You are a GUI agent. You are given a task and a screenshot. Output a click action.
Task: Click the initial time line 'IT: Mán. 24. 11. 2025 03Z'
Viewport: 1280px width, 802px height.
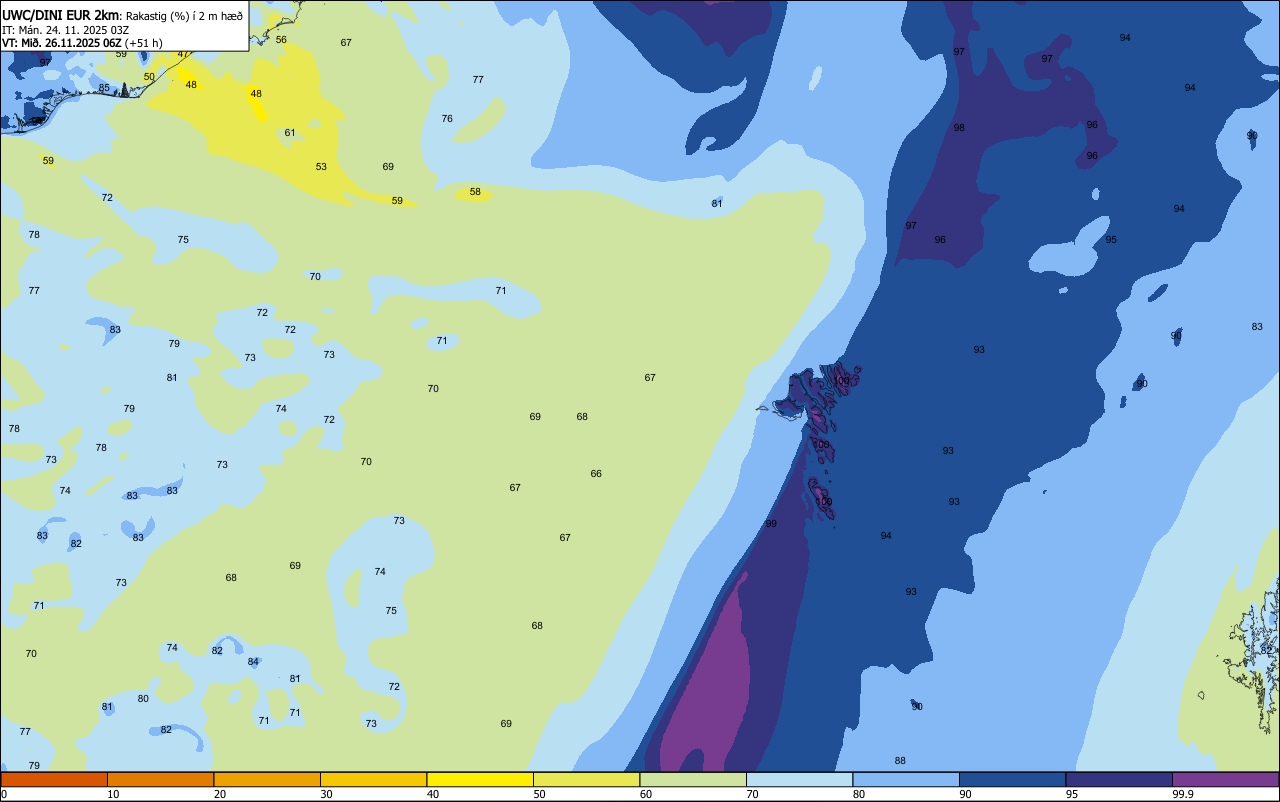pyautogui.click(x=67, y=29)
